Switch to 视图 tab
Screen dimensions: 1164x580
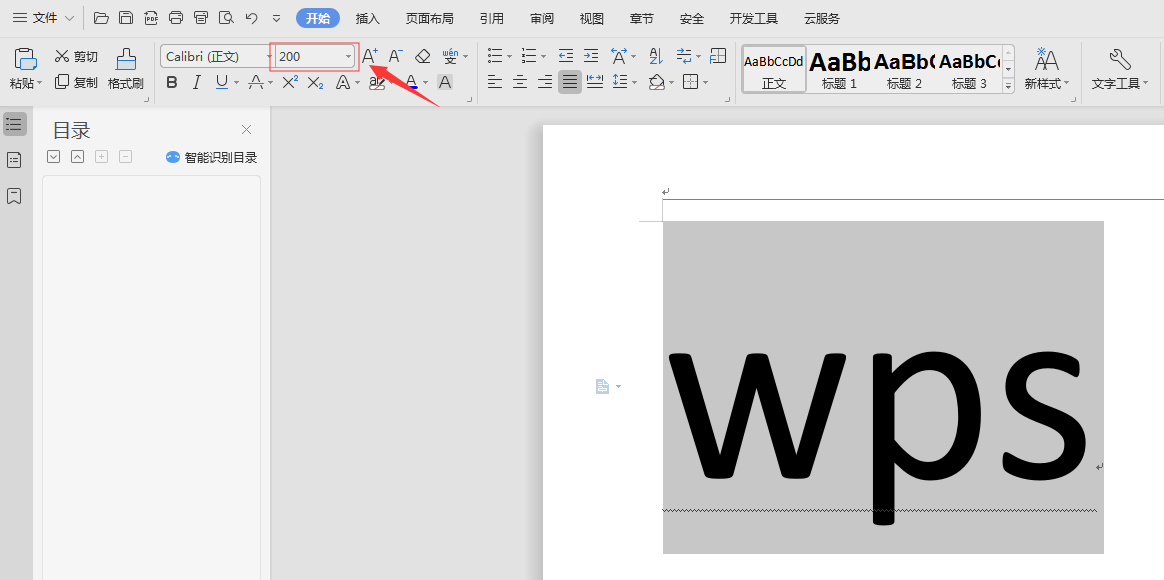(x=592, y=19)
